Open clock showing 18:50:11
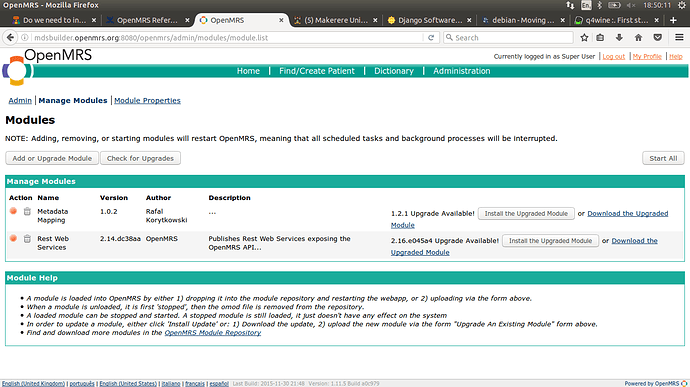The width and height of the screenshot is (690, 387). [657, 5]
